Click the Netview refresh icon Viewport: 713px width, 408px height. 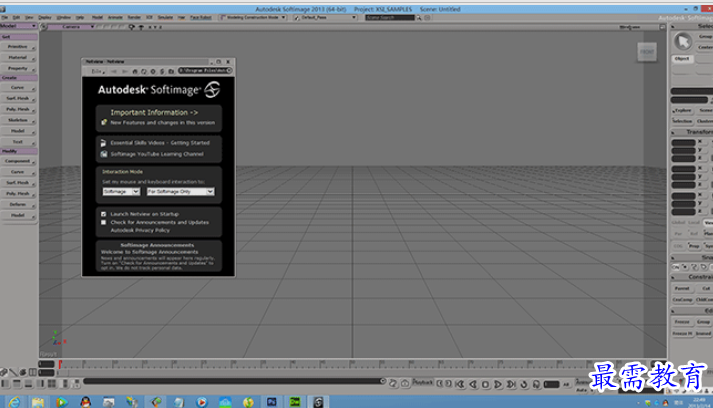click(x=144, y=71)
